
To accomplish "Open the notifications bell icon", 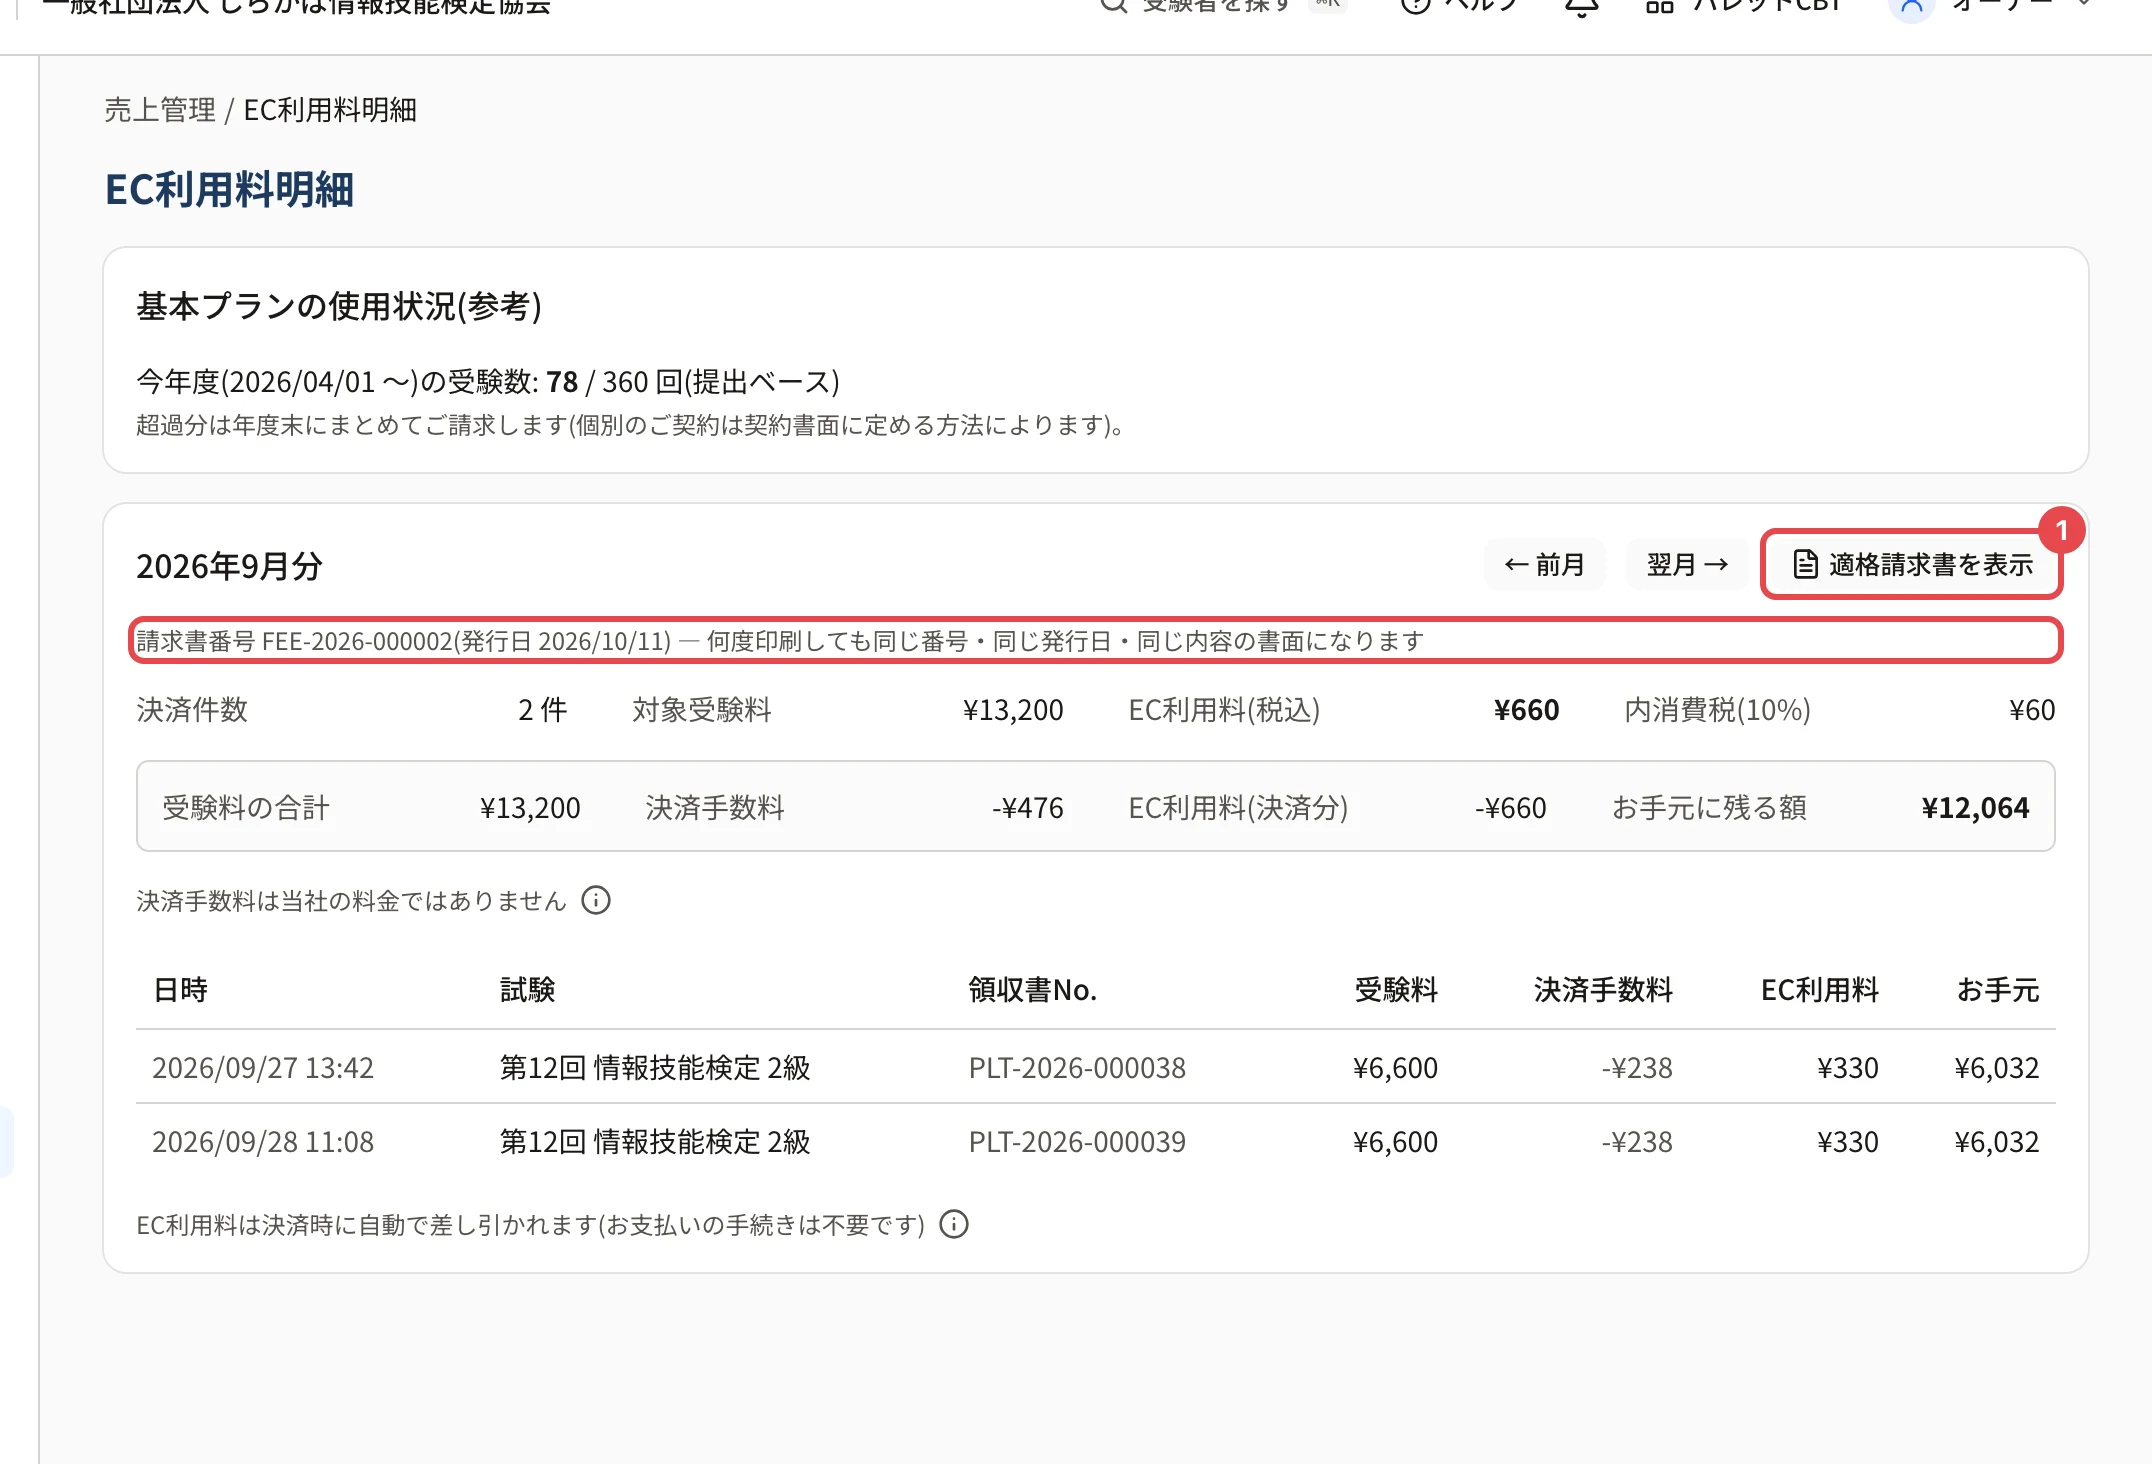I will (1582, 6).
